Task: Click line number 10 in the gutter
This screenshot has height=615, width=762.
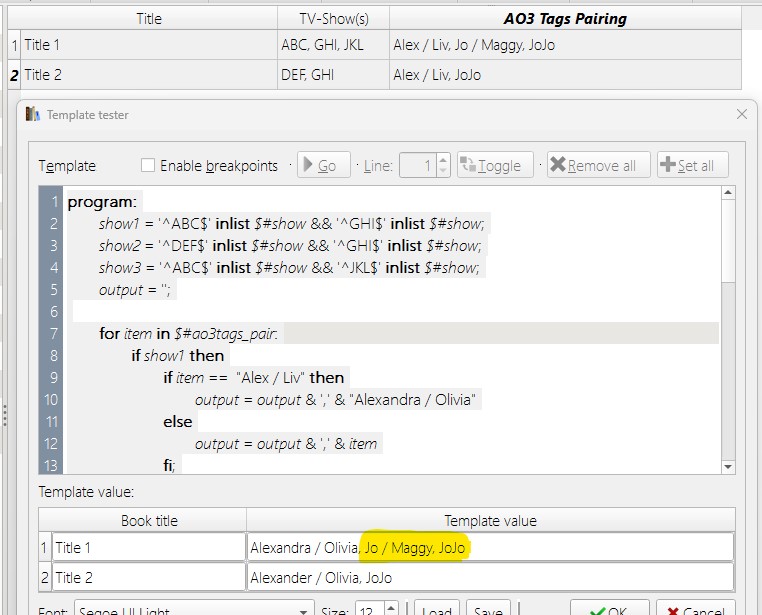Action: pos(51,399)
